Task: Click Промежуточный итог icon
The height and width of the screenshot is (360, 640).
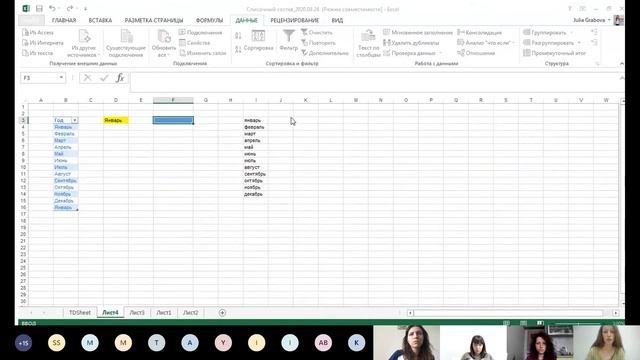Action: pyautogui.click(x=527, y=53)
